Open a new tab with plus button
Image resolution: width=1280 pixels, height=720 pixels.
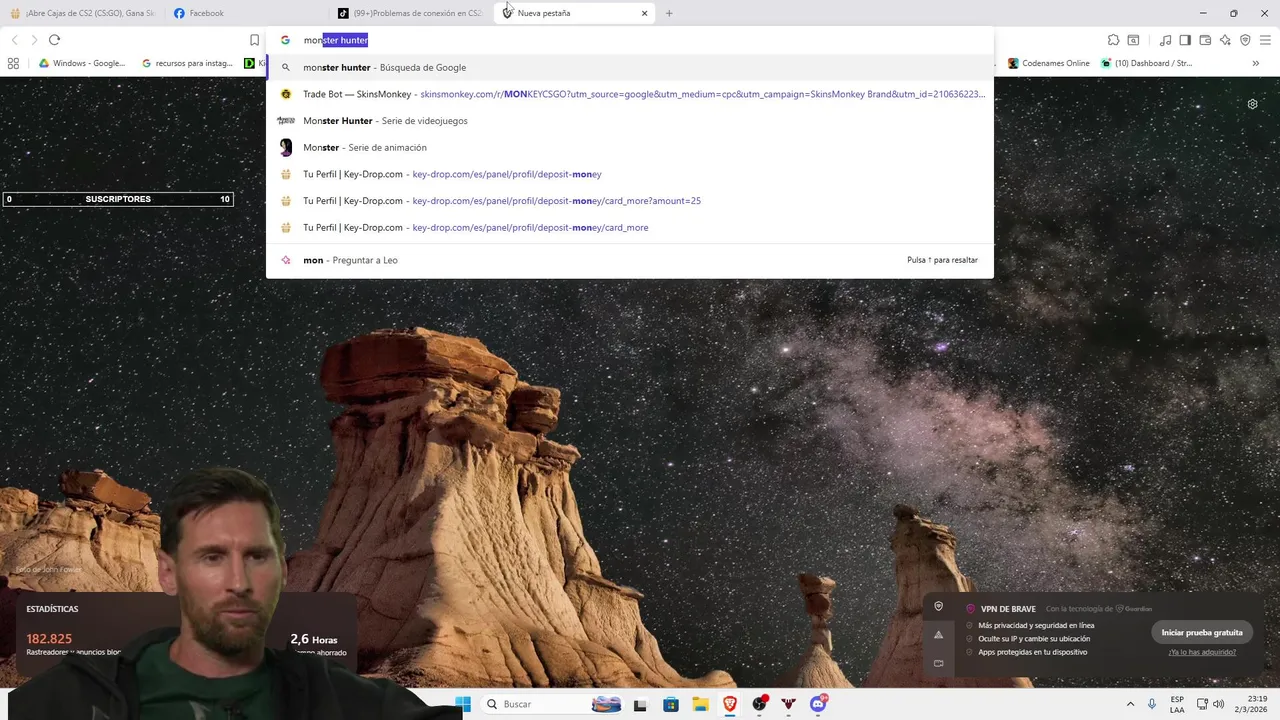(x=669, y=13)
